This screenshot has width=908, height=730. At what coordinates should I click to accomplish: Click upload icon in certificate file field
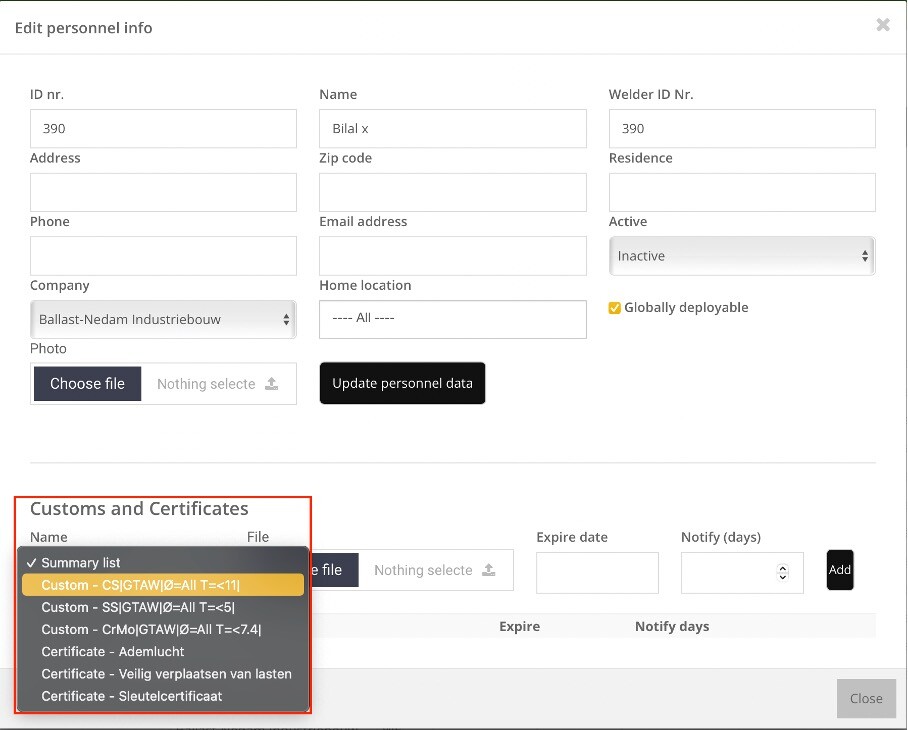pos(489,570)
